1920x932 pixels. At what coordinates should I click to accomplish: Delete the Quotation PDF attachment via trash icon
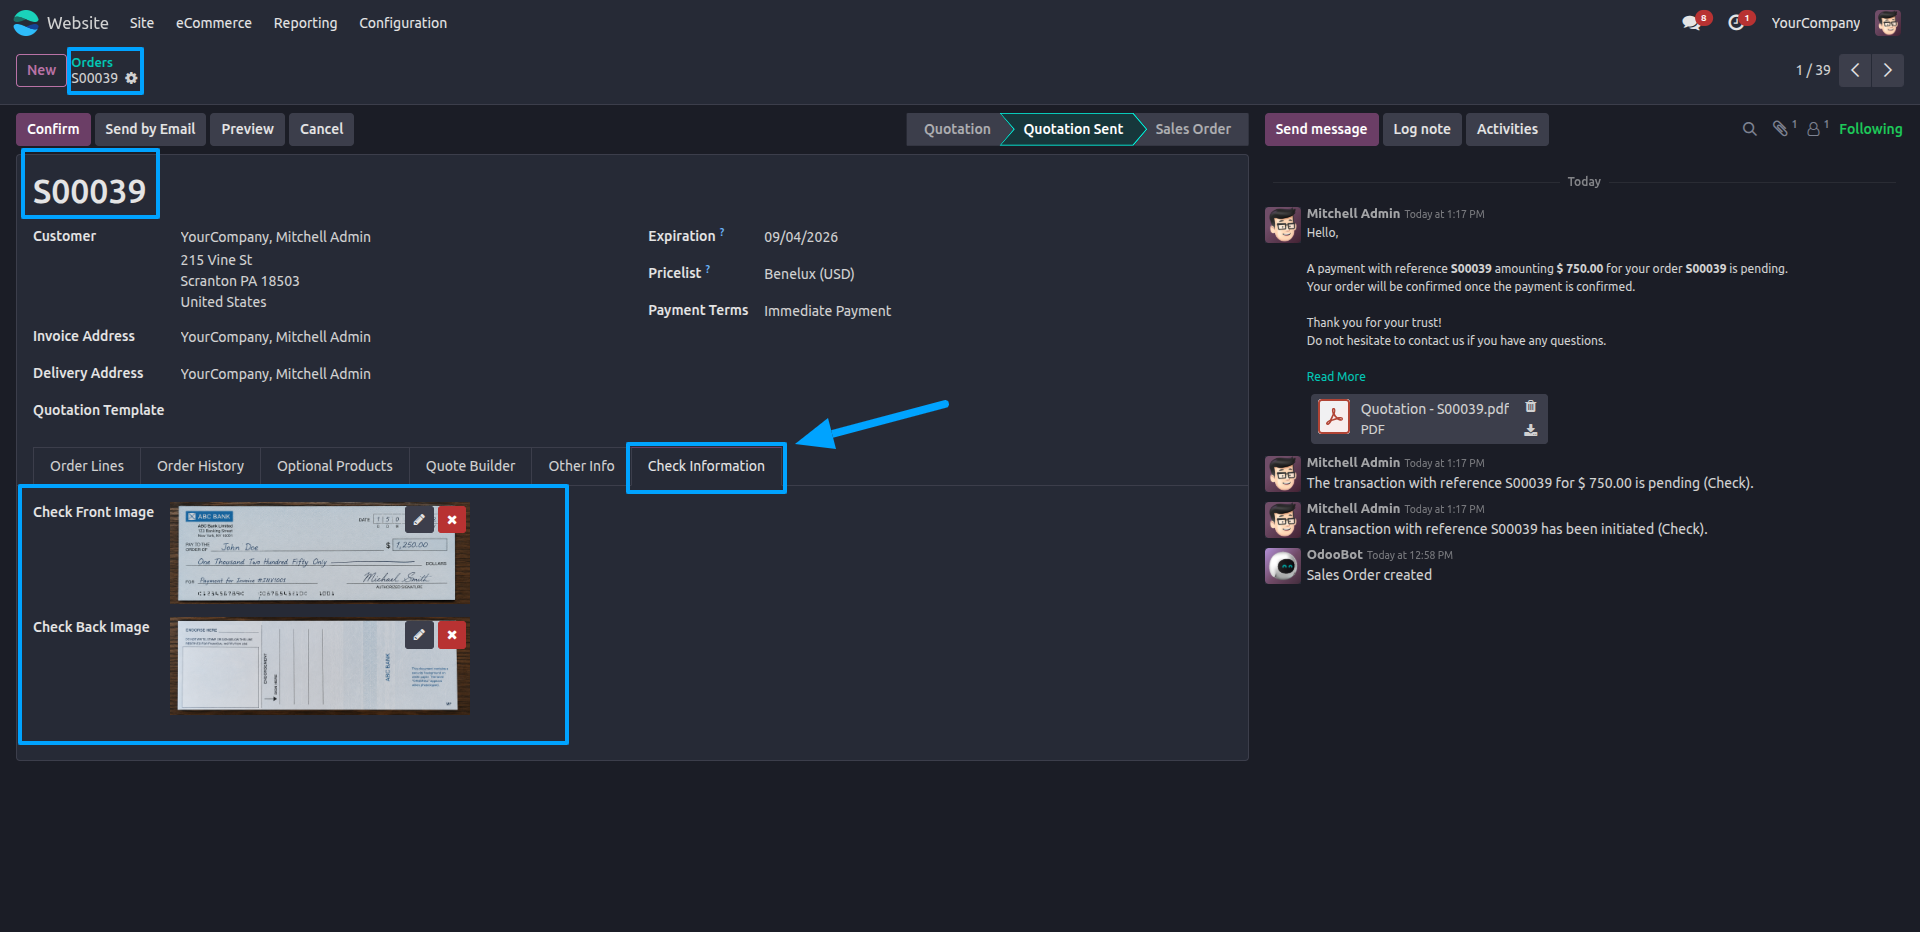pos(1530,407)
